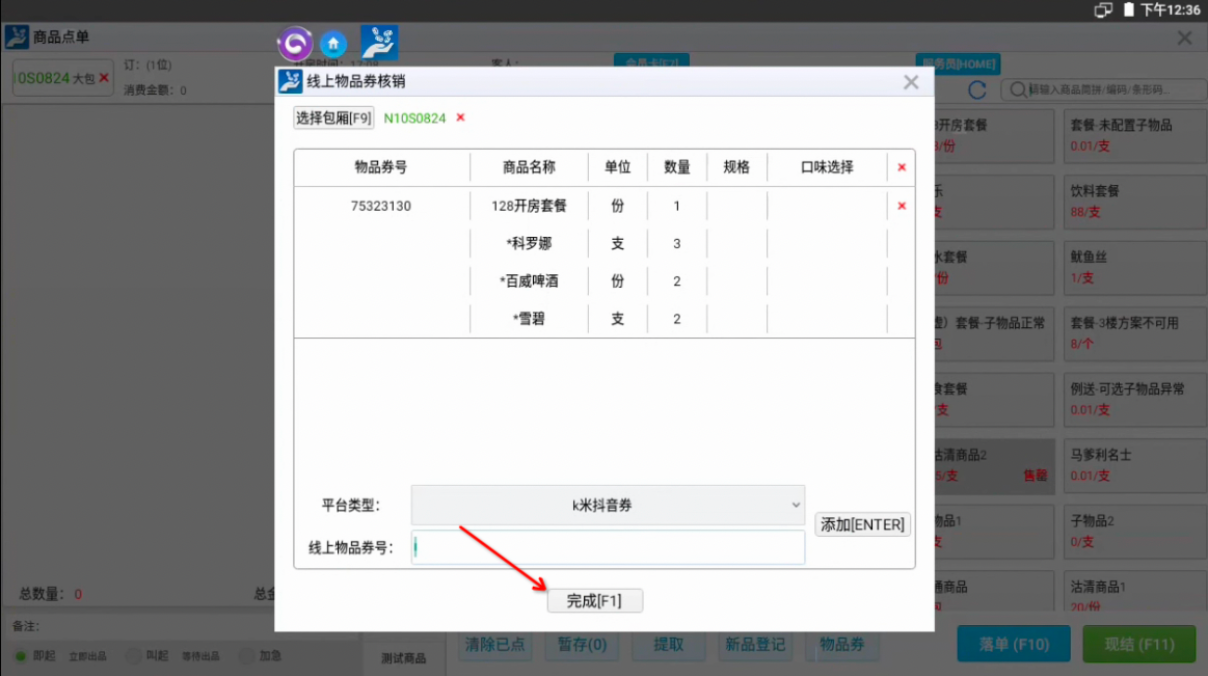
Task: Click the blue home icon at the top
Action: [x=333, y=43]
